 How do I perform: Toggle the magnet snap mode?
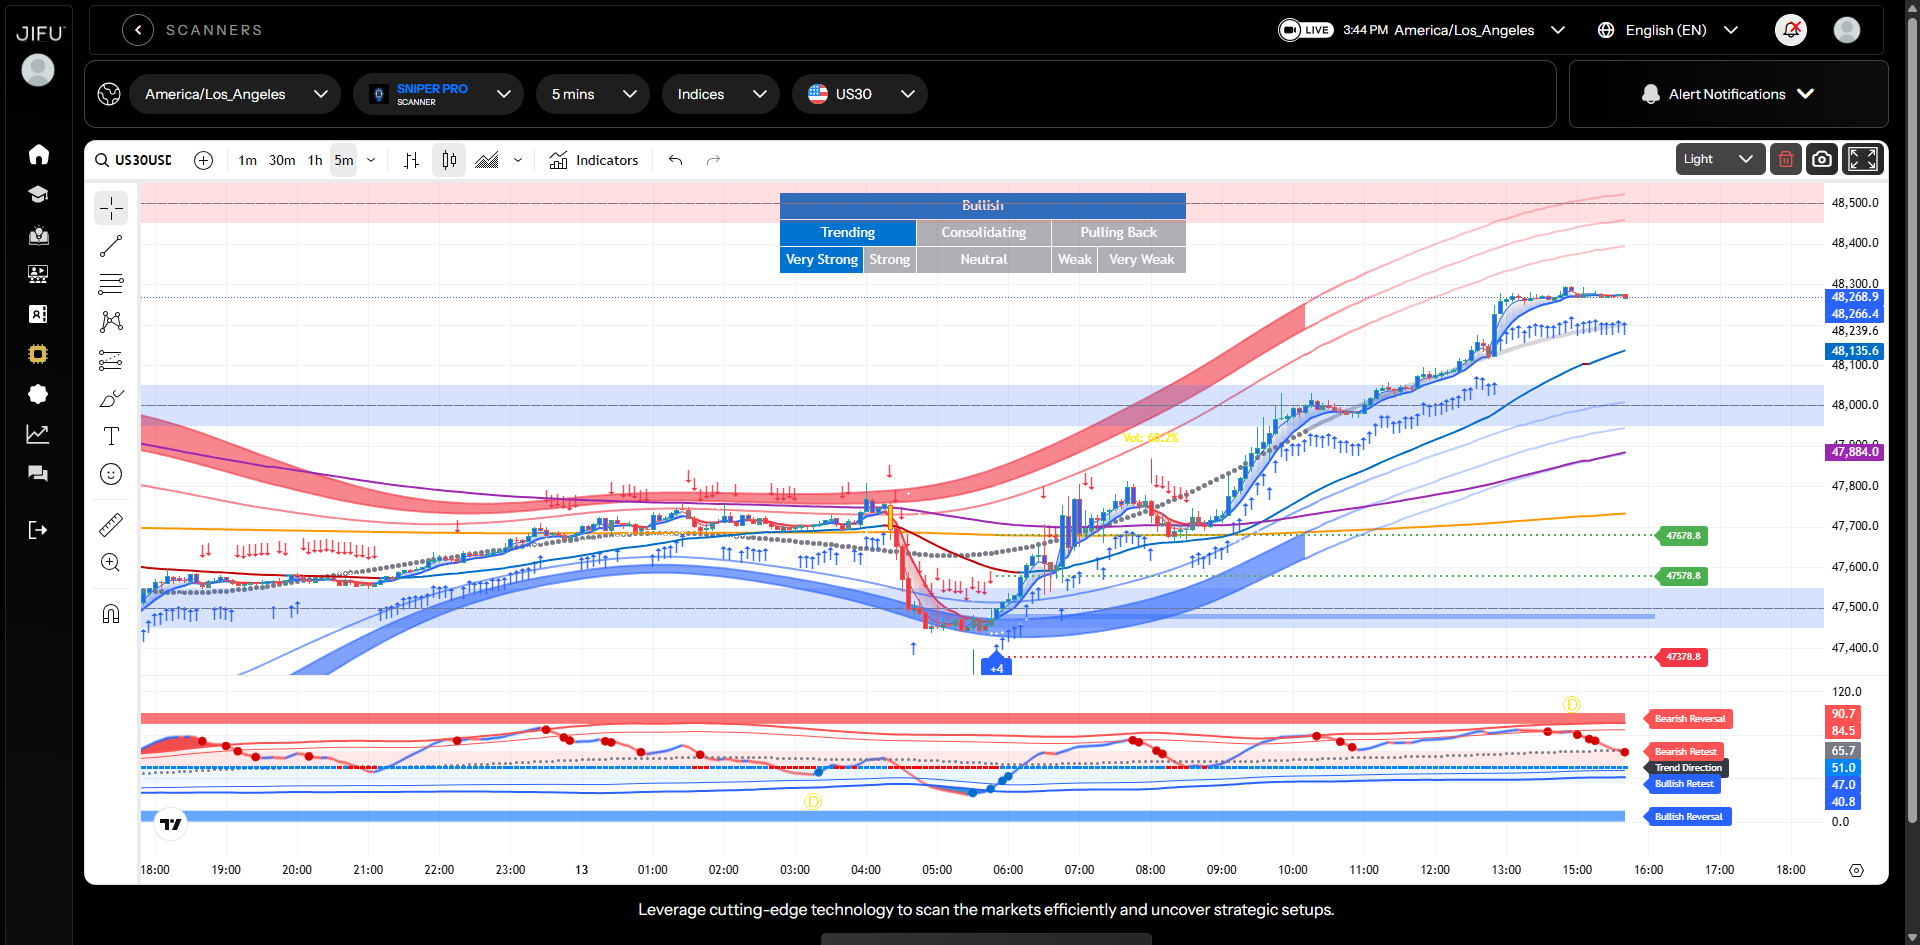[111, 613]
